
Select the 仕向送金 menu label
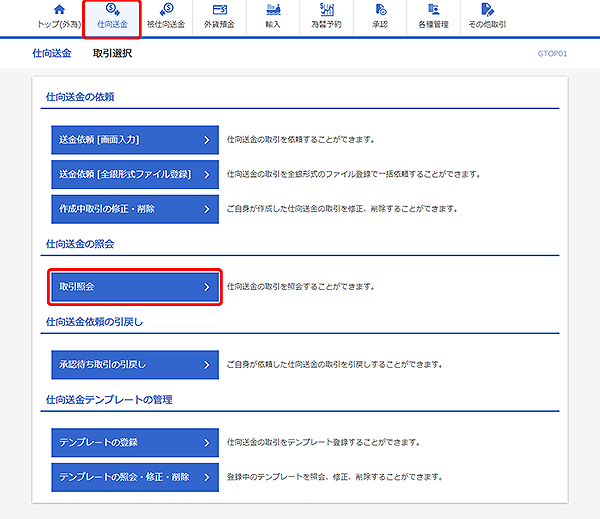click(112, 24)
